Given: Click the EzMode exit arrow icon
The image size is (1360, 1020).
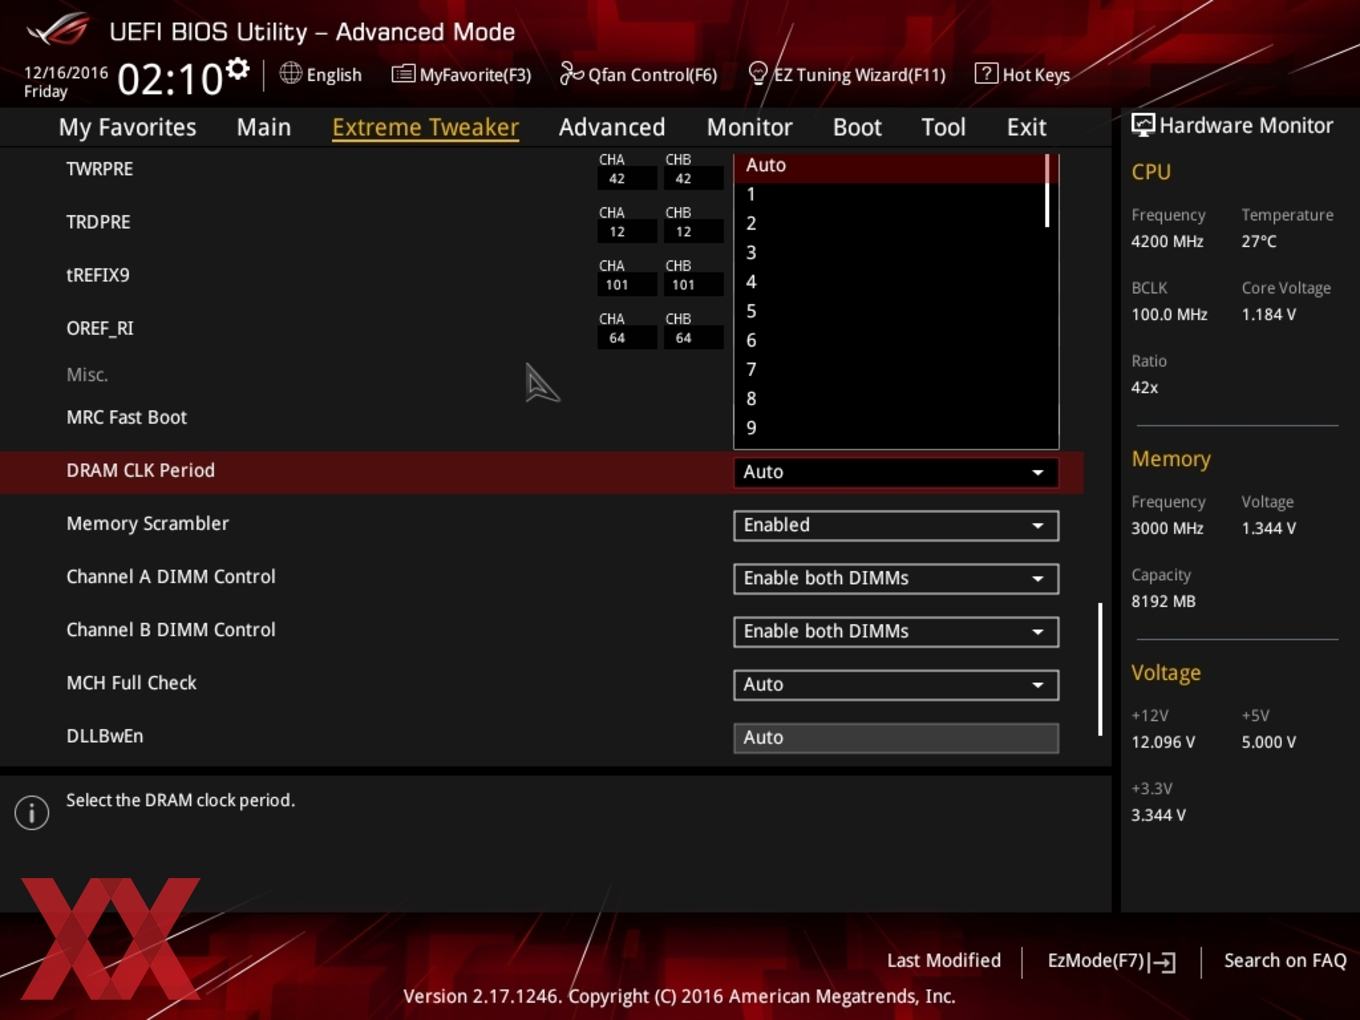Looking at the screenshot, I should 1162,962.
